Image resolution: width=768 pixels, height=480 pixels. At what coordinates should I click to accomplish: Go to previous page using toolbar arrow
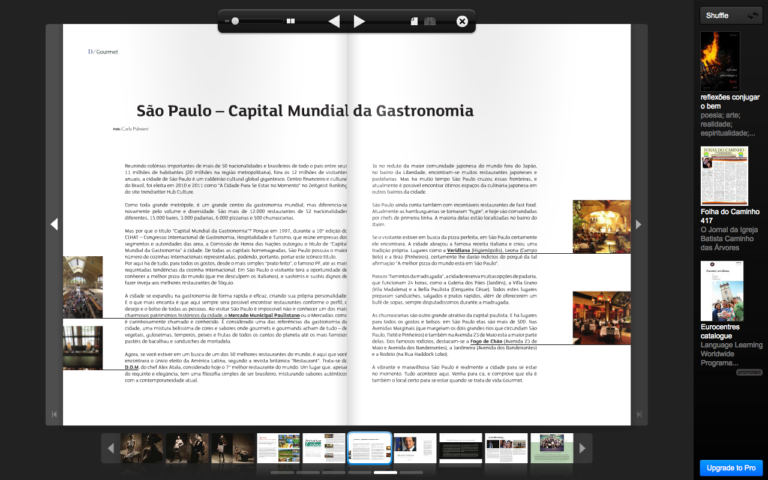(x=334, y=21)
